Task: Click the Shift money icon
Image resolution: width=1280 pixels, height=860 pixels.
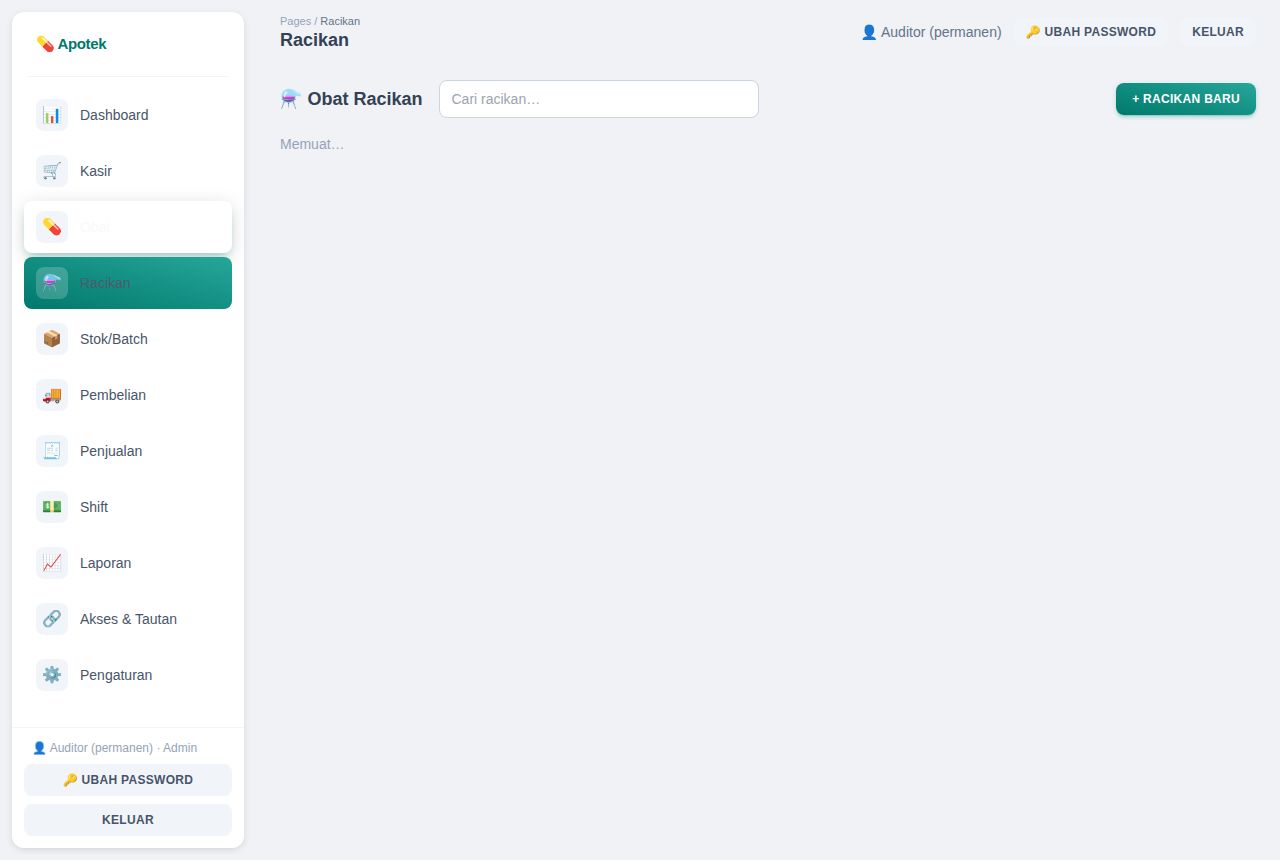Action: point(52,507)
